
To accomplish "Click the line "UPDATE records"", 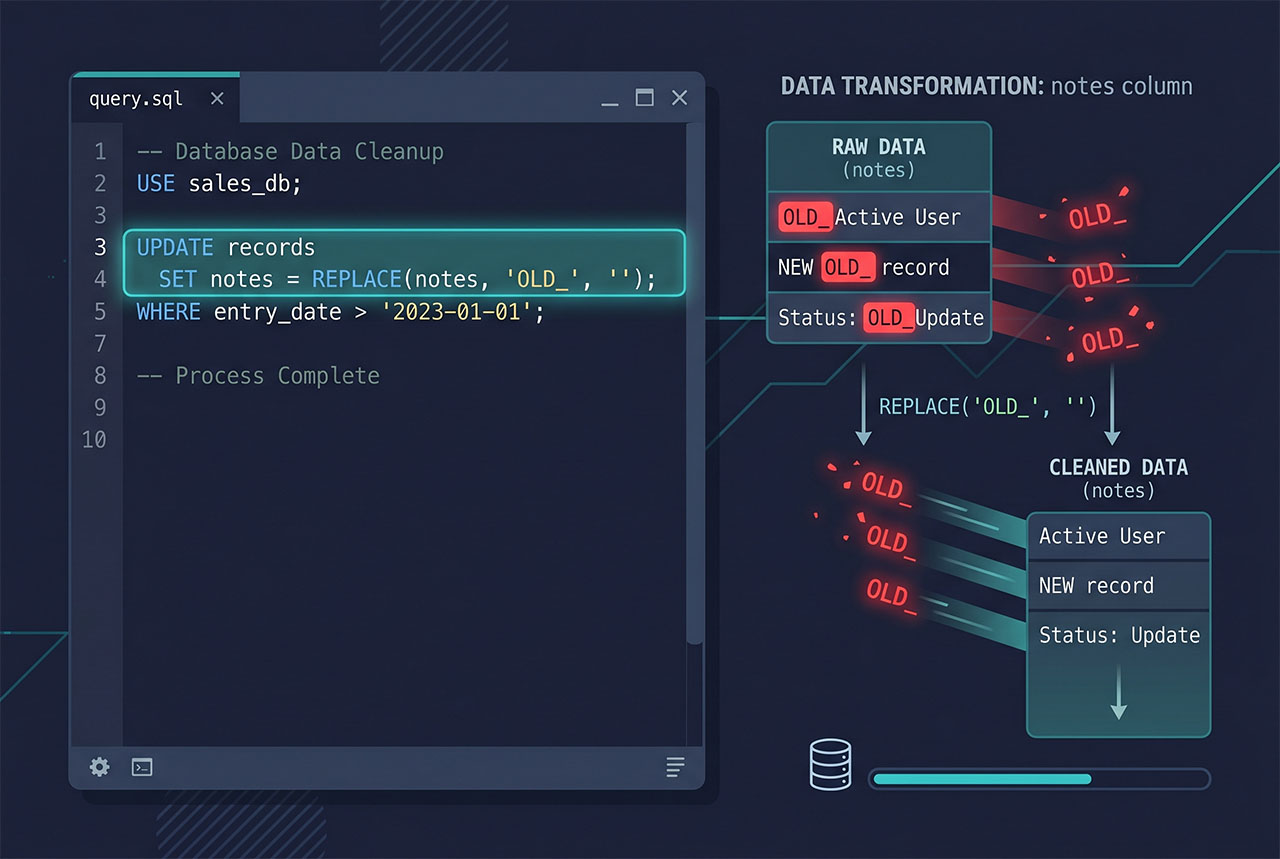I will (226, 247).
